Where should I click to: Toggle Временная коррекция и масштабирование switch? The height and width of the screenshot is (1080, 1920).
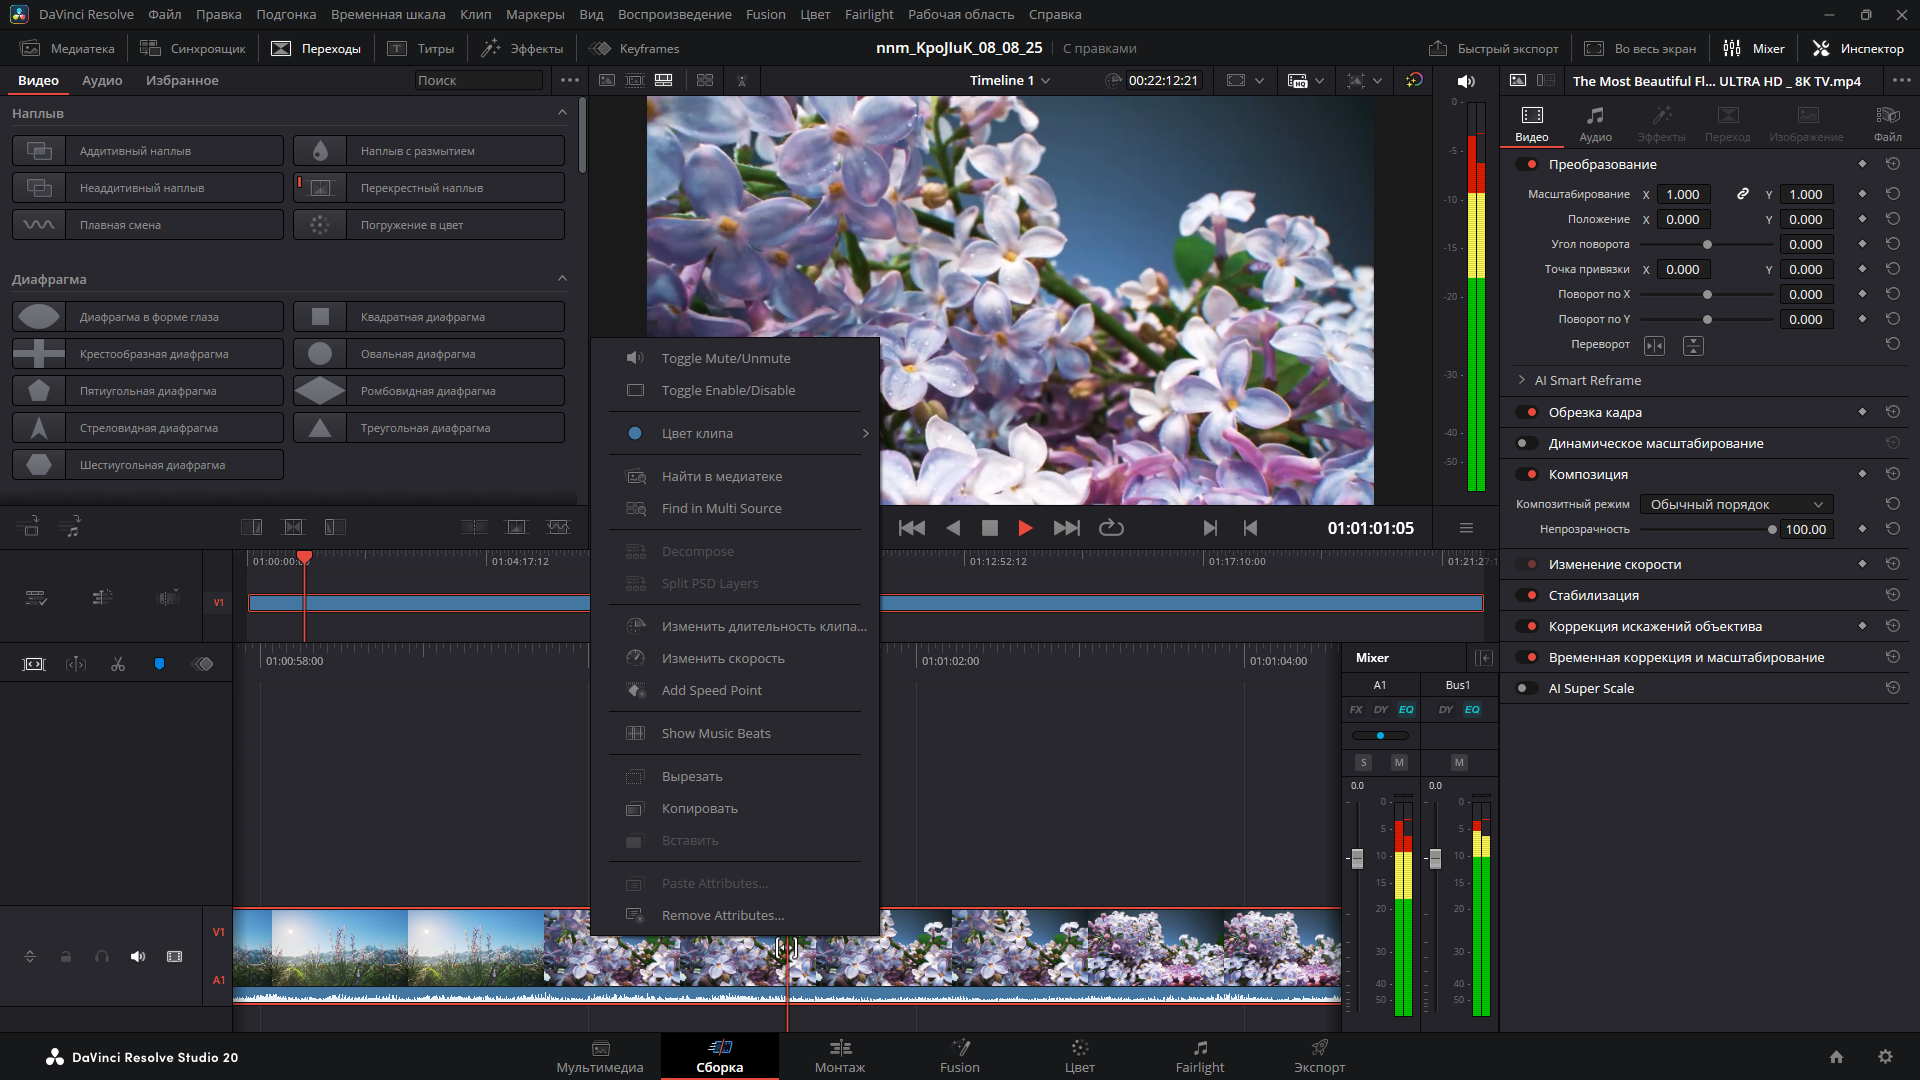point(1527,657)
